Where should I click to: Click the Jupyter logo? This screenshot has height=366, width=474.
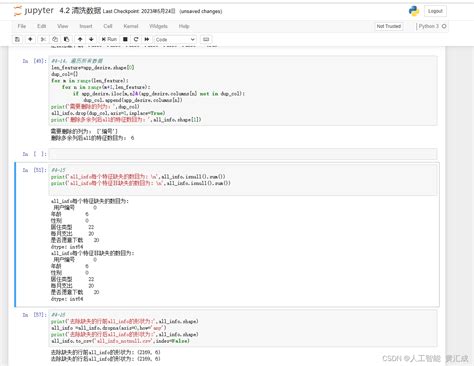(x=33, y=11)
